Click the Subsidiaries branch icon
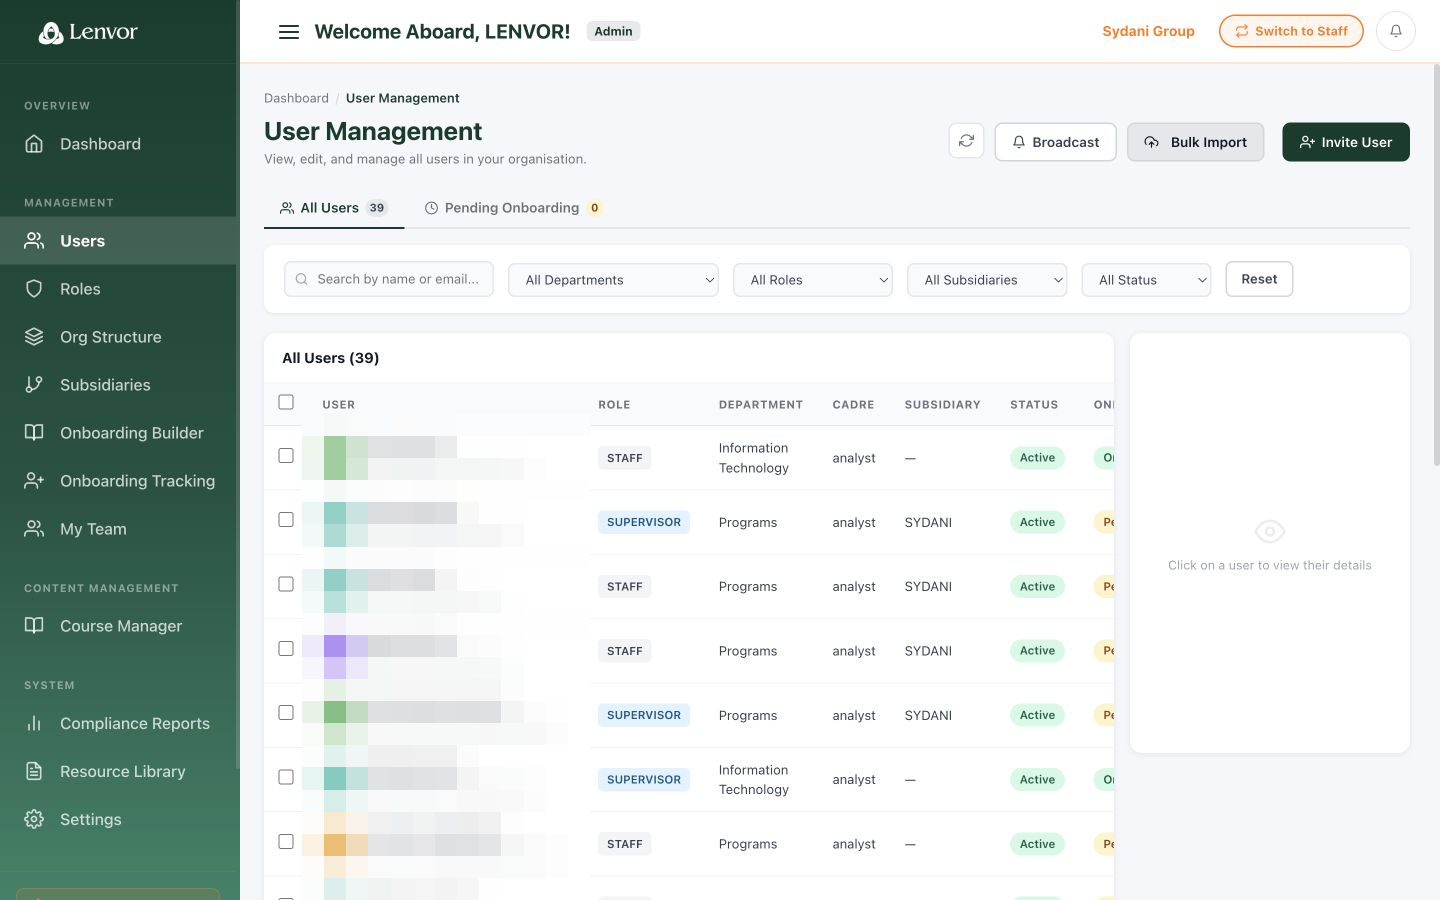1440x900 pixels. coord(34,385)
